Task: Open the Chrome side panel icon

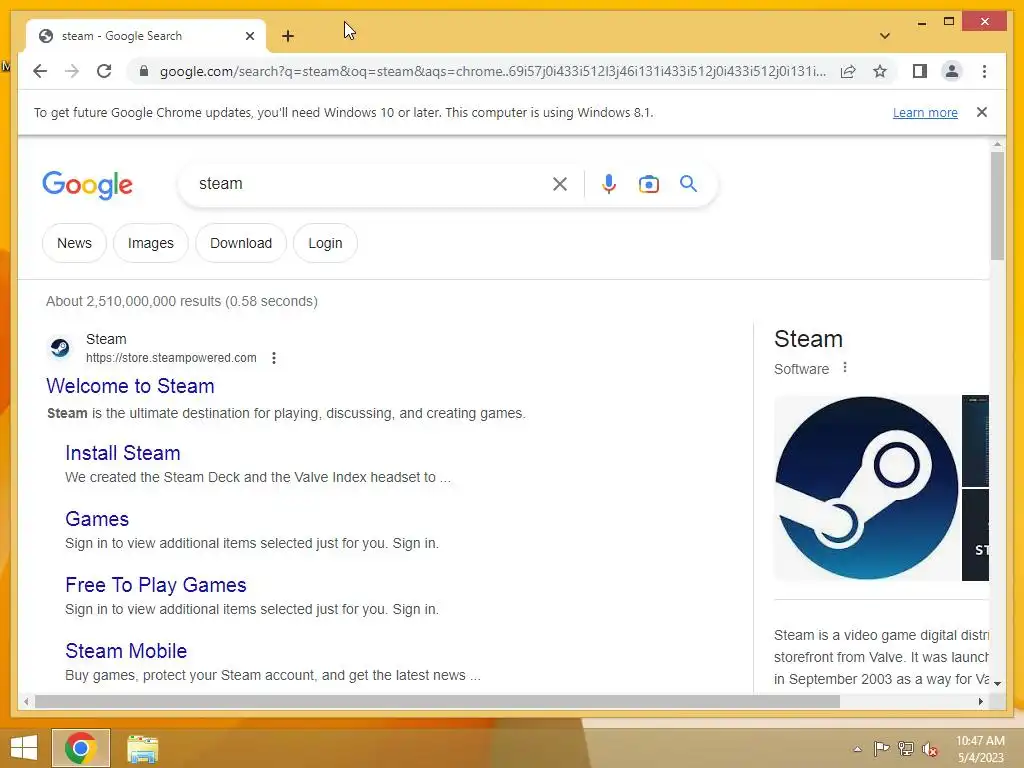Action: click(x=920, y=71)
